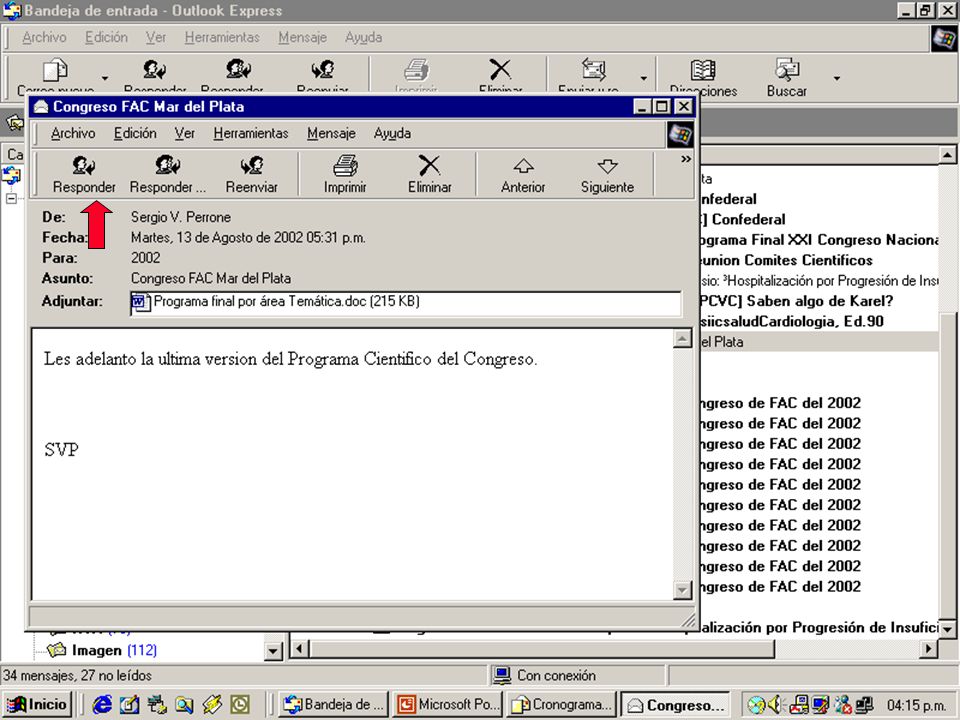Click scroll down arrow in message body

coord(682,590)
